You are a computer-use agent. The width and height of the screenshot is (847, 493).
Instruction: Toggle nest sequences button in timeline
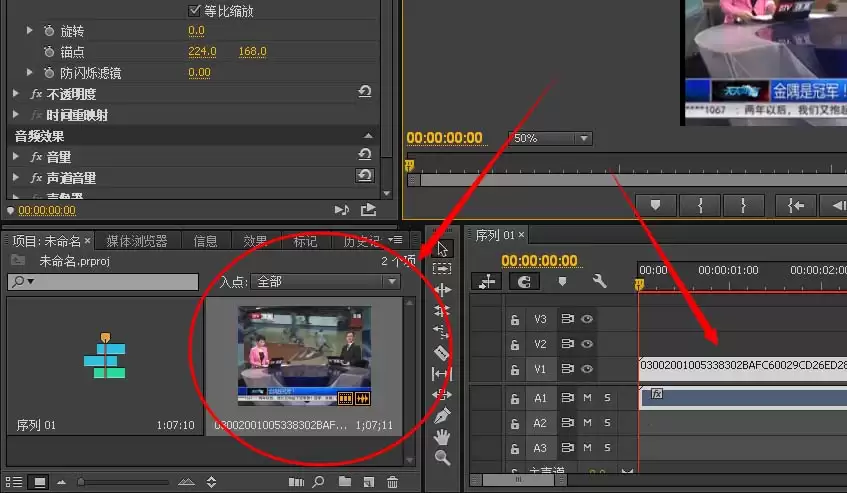[487, 281]
